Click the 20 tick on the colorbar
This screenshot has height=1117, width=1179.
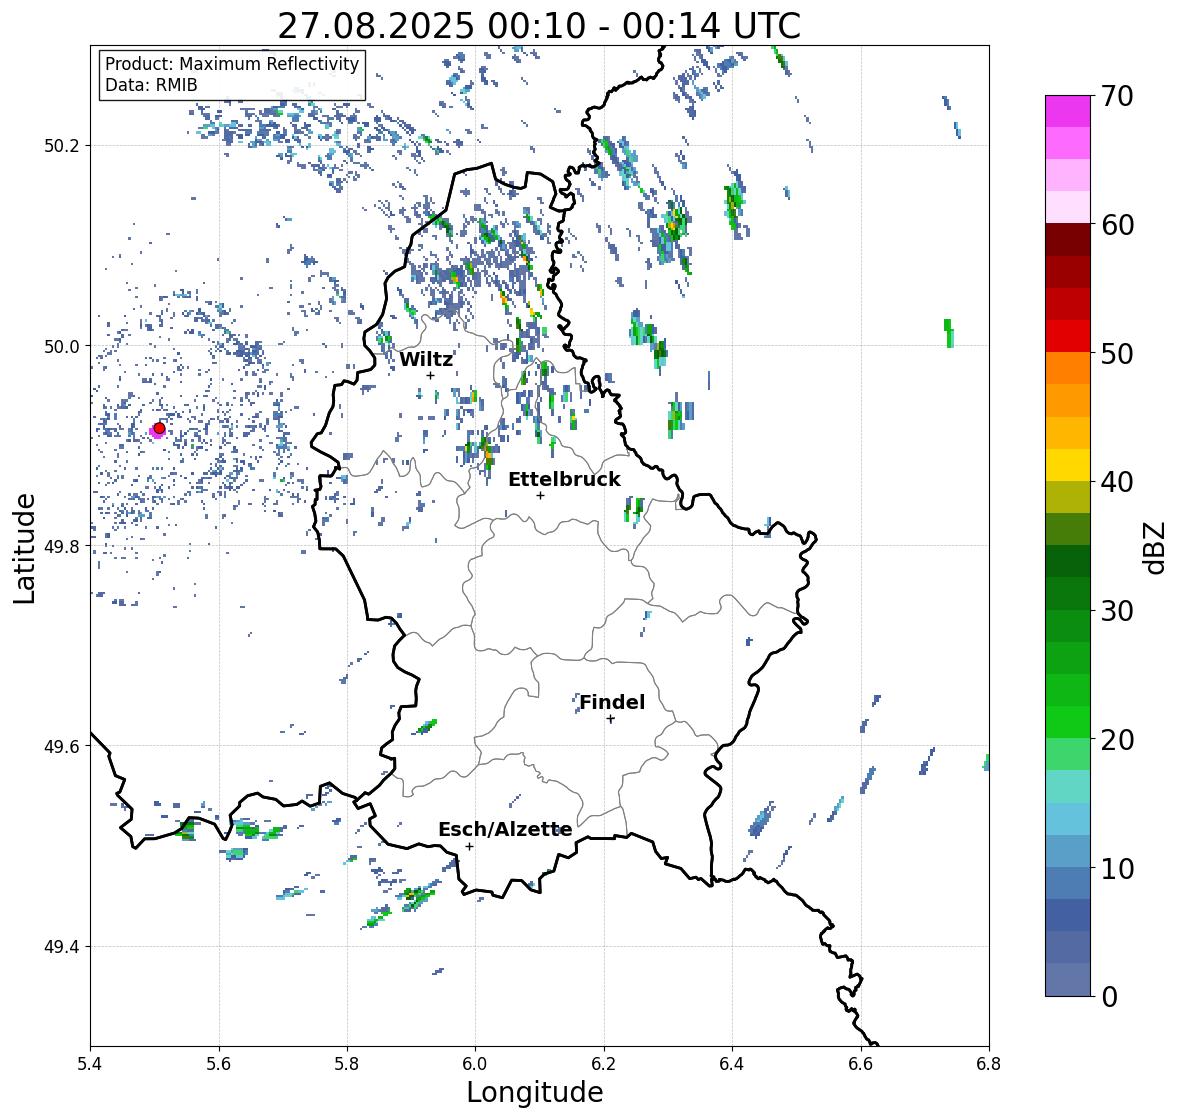[x=1117, y=739]
